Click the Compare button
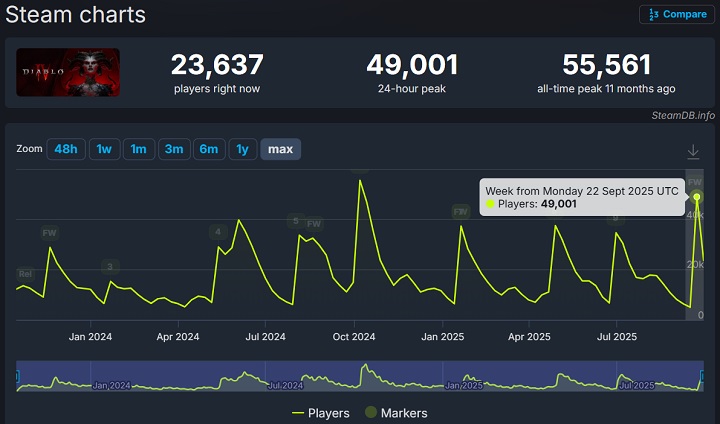The height and width of the screenshot is (424, 720). tap(678, 14)
